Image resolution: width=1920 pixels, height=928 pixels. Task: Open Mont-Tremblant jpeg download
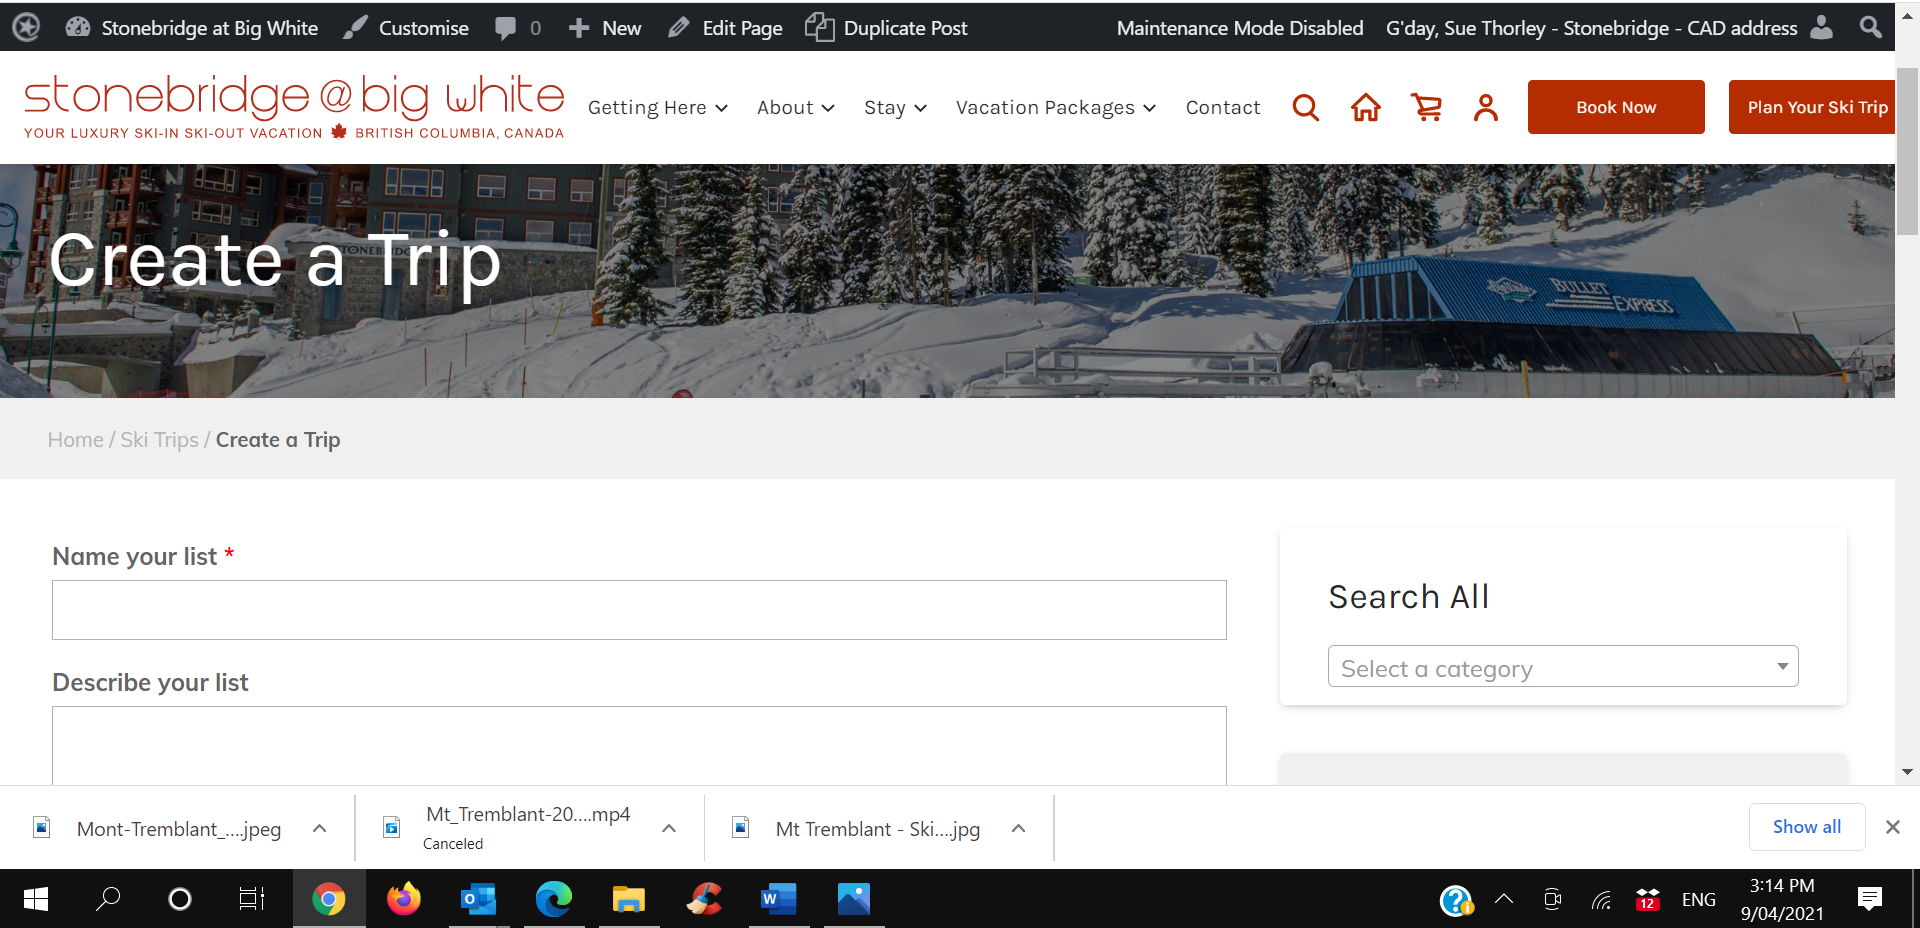pos(160,829)
